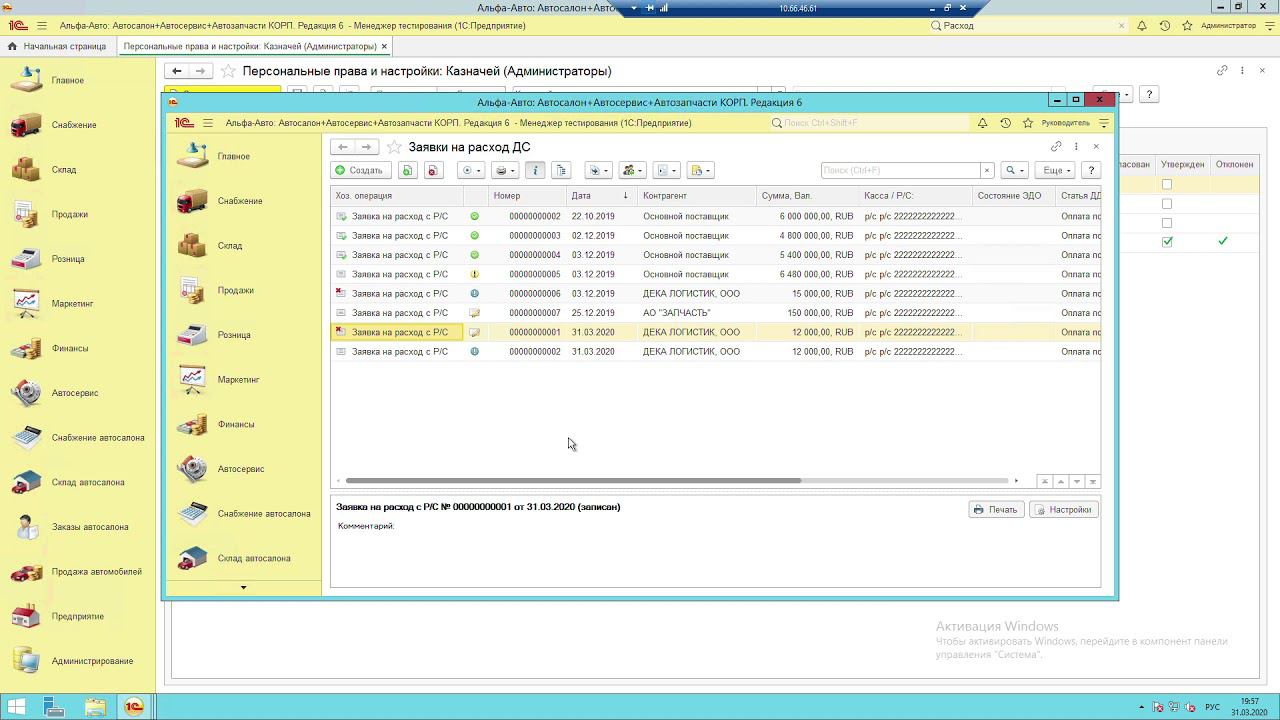Click the notifications bell in inner window

point(982,123)
